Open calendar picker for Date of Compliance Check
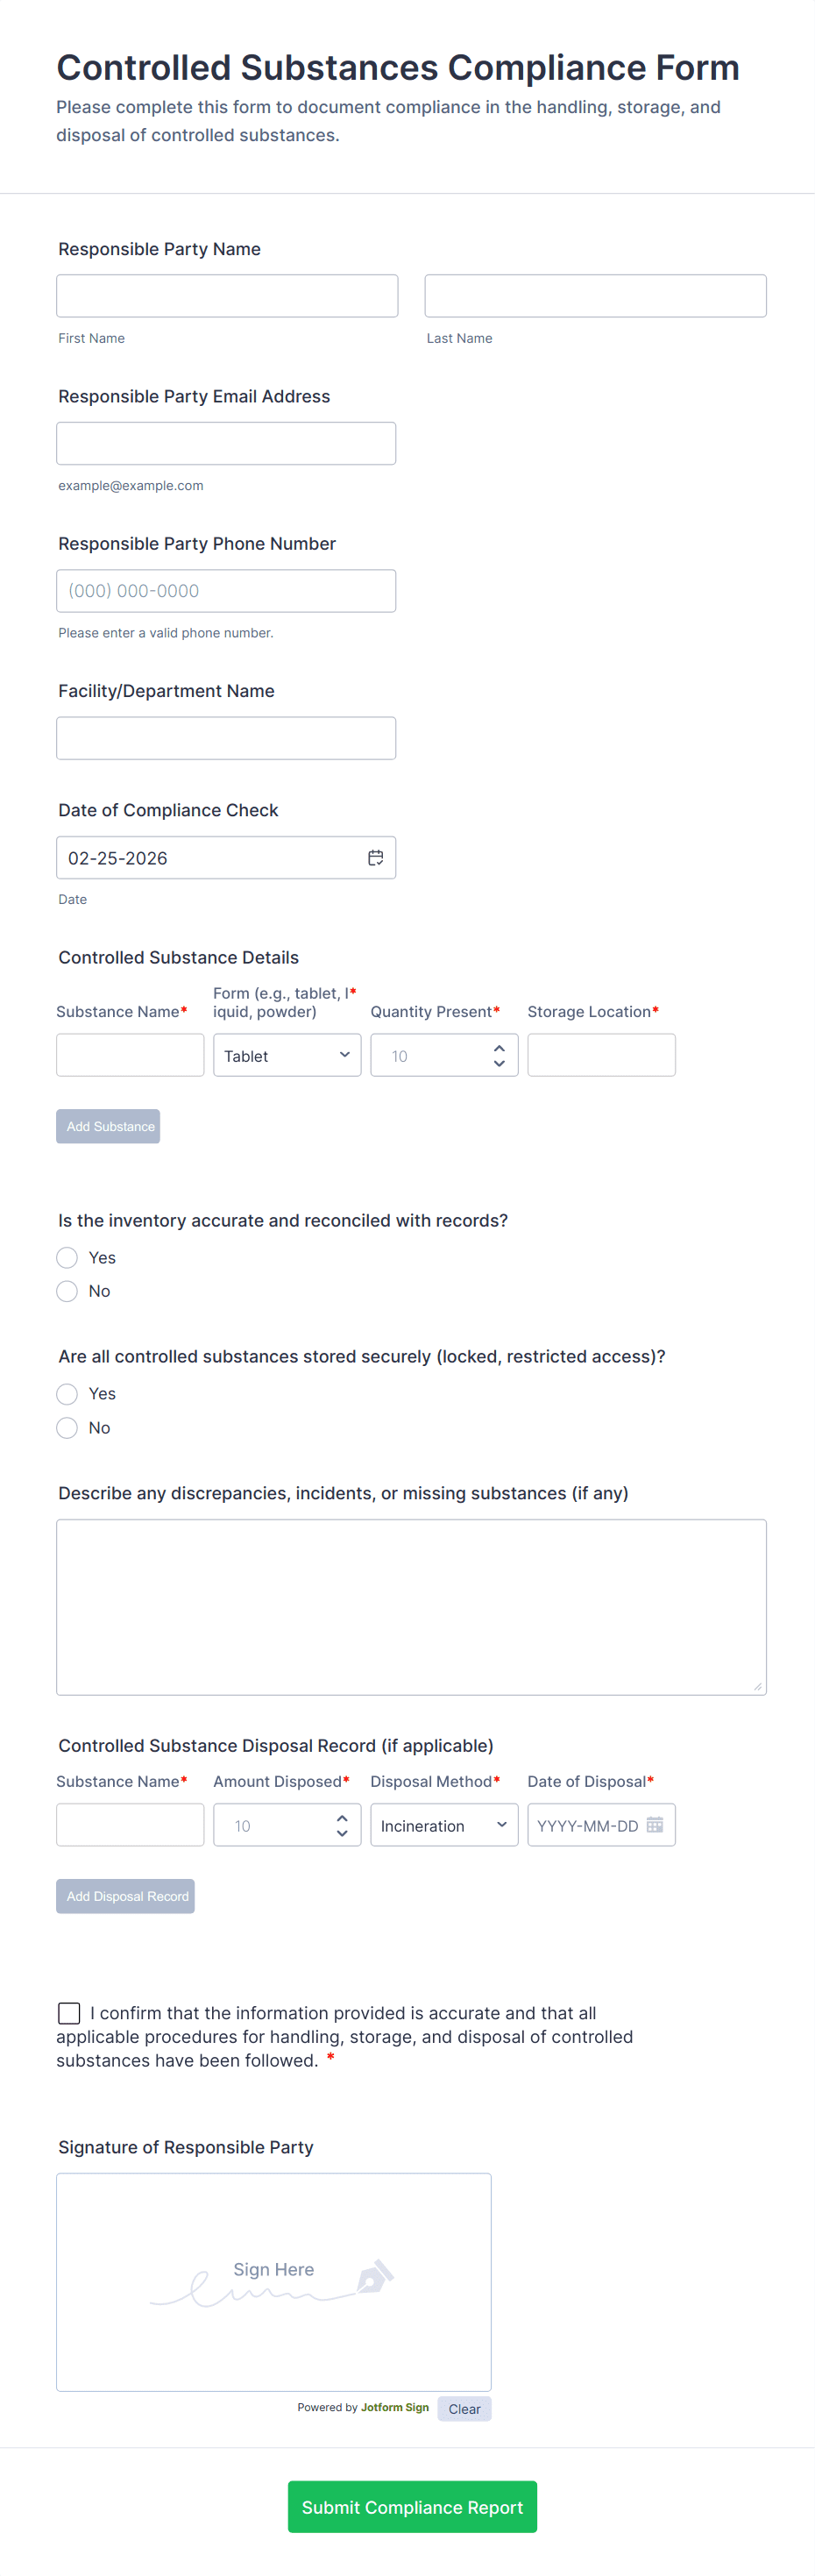Screen dimensions: 815x2576 pyautogui.click(x=375, y=858)
